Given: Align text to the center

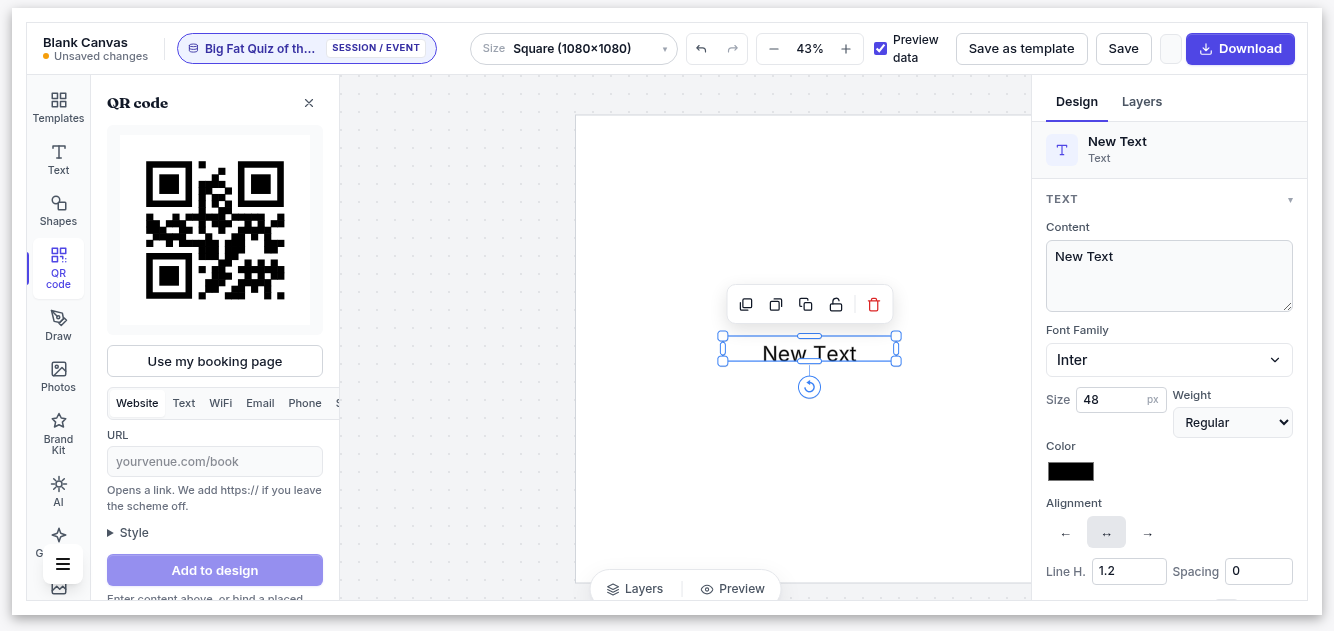Looking at the screenshot, I should click(x=1106, y=534).
